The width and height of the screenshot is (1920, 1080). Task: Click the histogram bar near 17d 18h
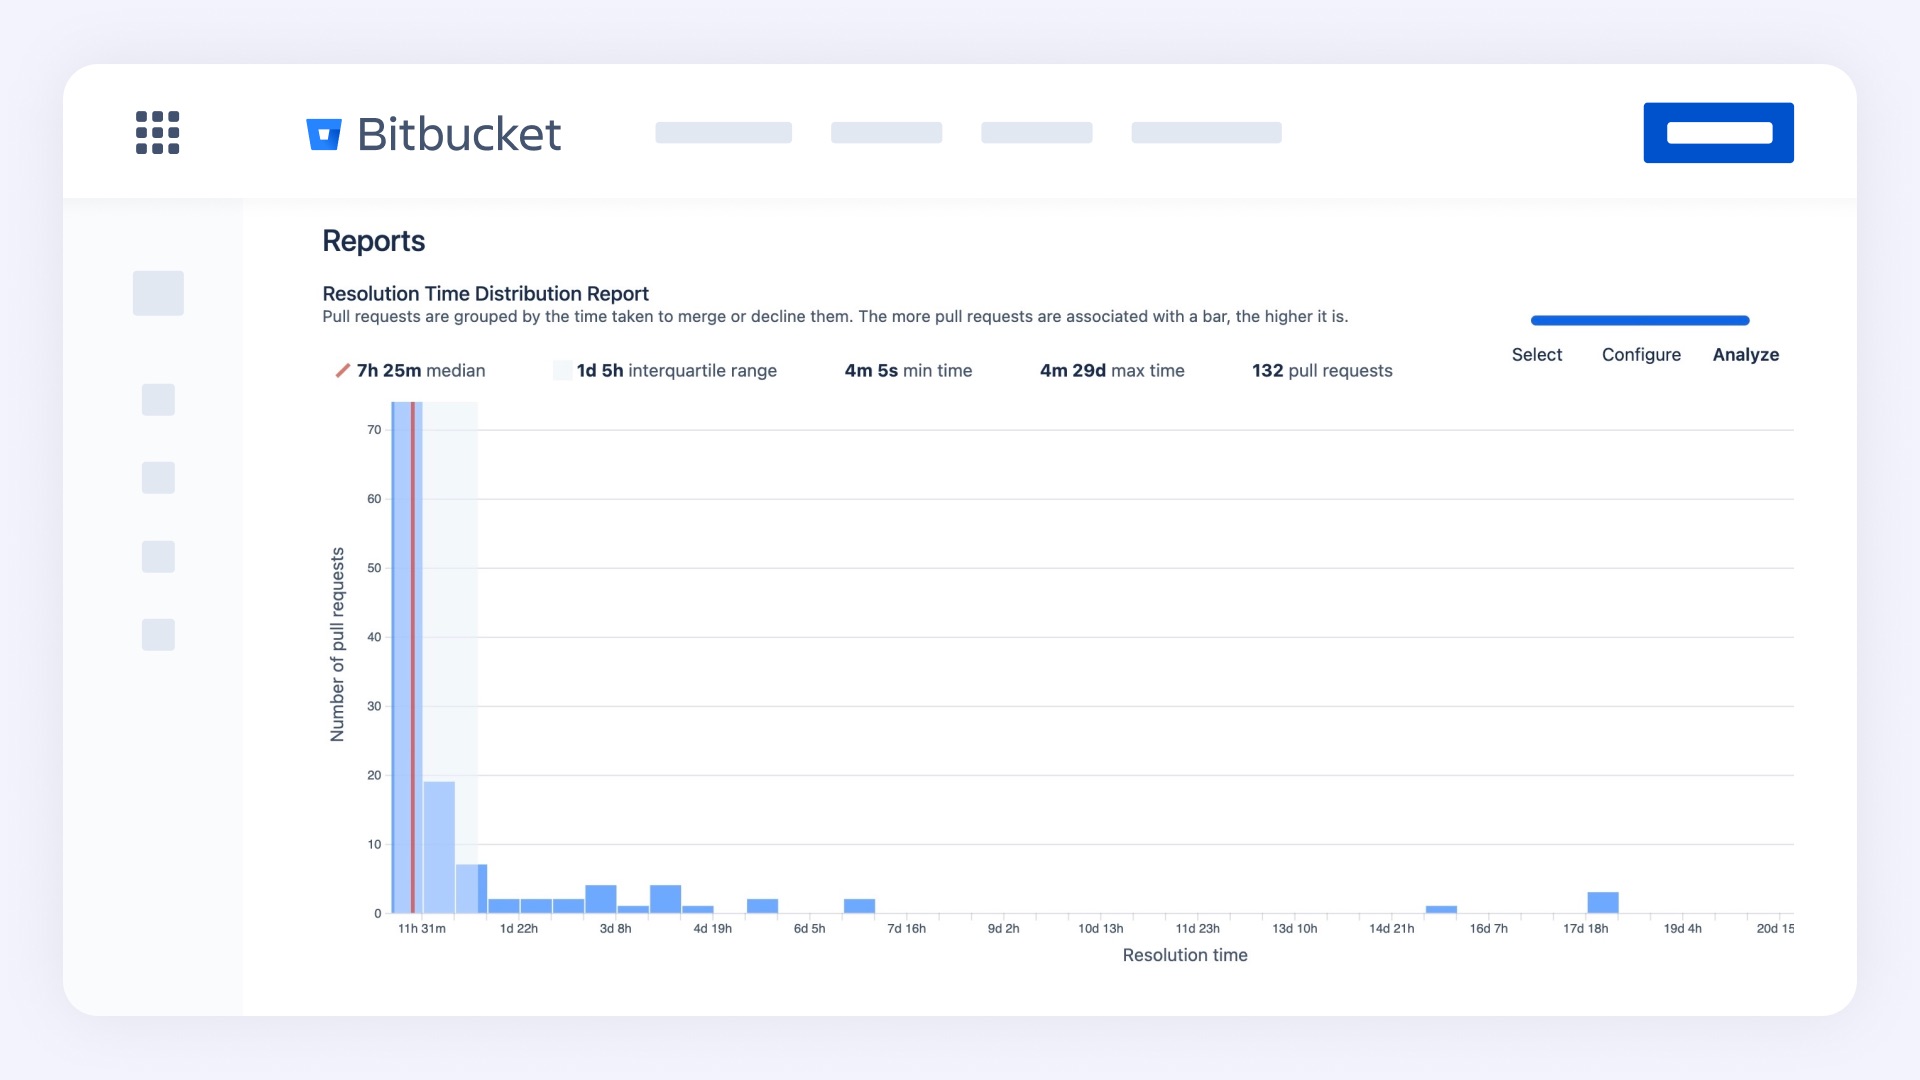point(1603,902)
